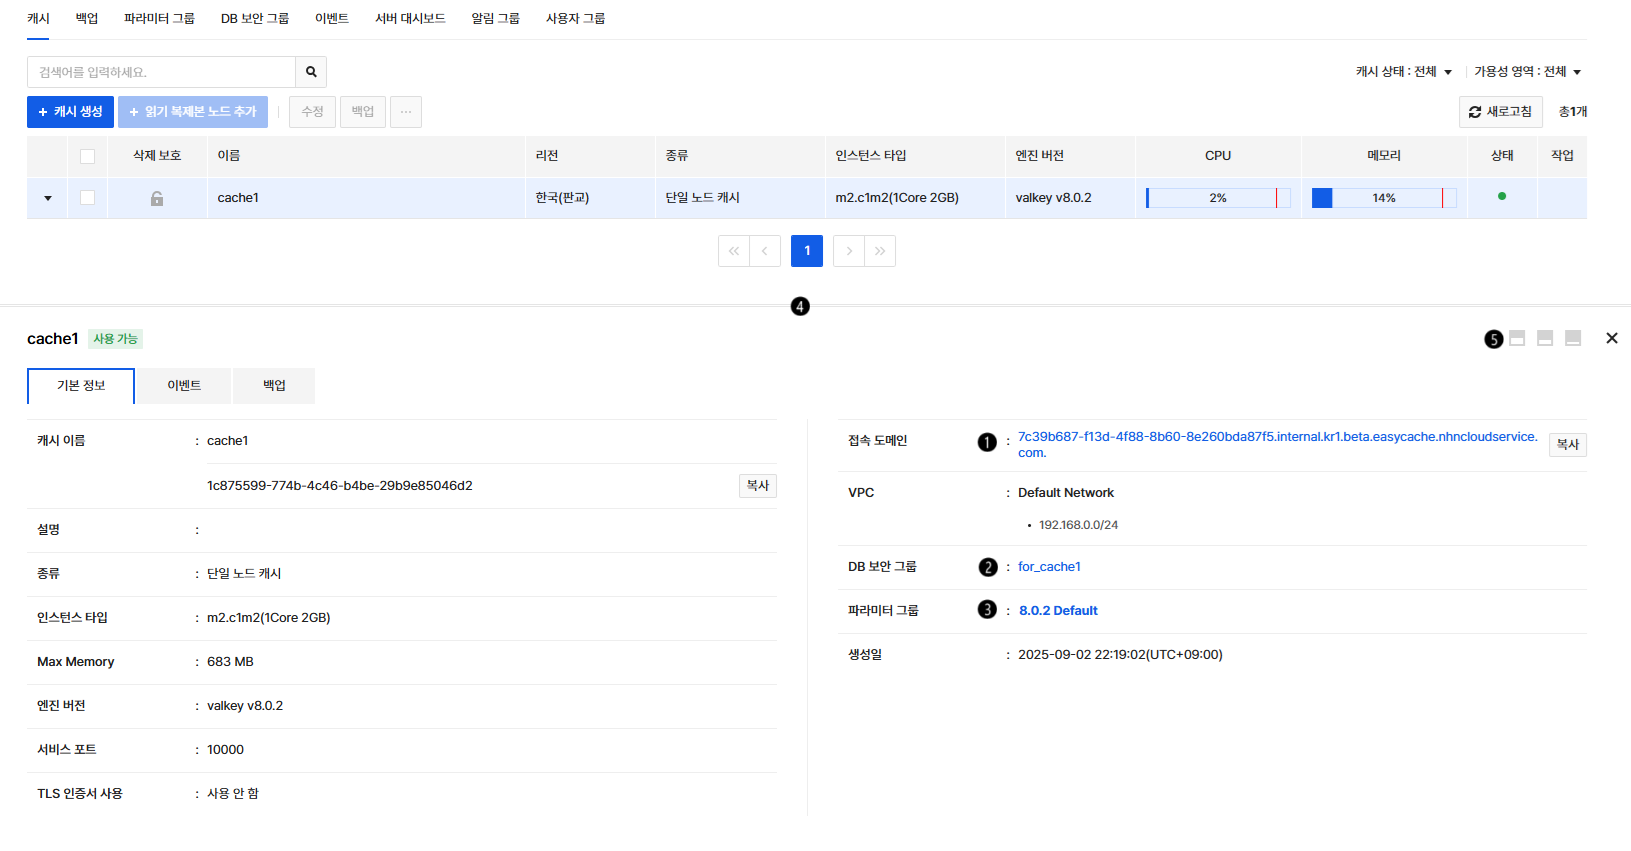Open the for_cache1 DB security group link
The image size is (1631, 851).
coord(1049,567)
